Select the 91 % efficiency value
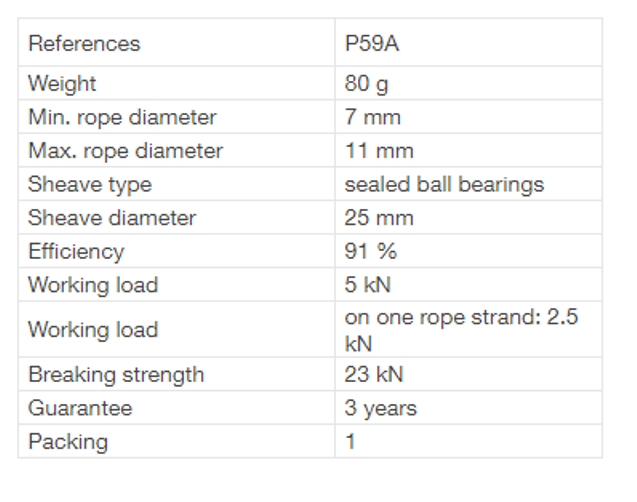637x502 pixels. click(370, 251)
